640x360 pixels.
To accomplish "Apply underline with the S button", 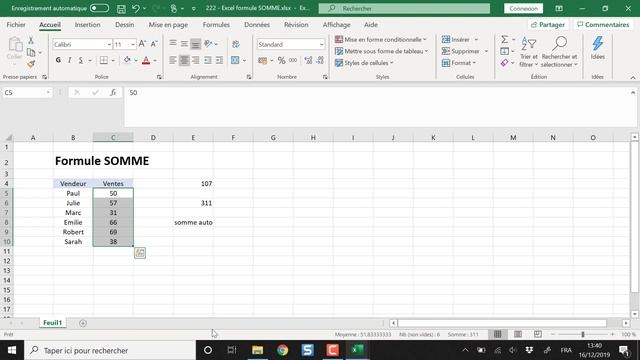I will click(80, 60).
